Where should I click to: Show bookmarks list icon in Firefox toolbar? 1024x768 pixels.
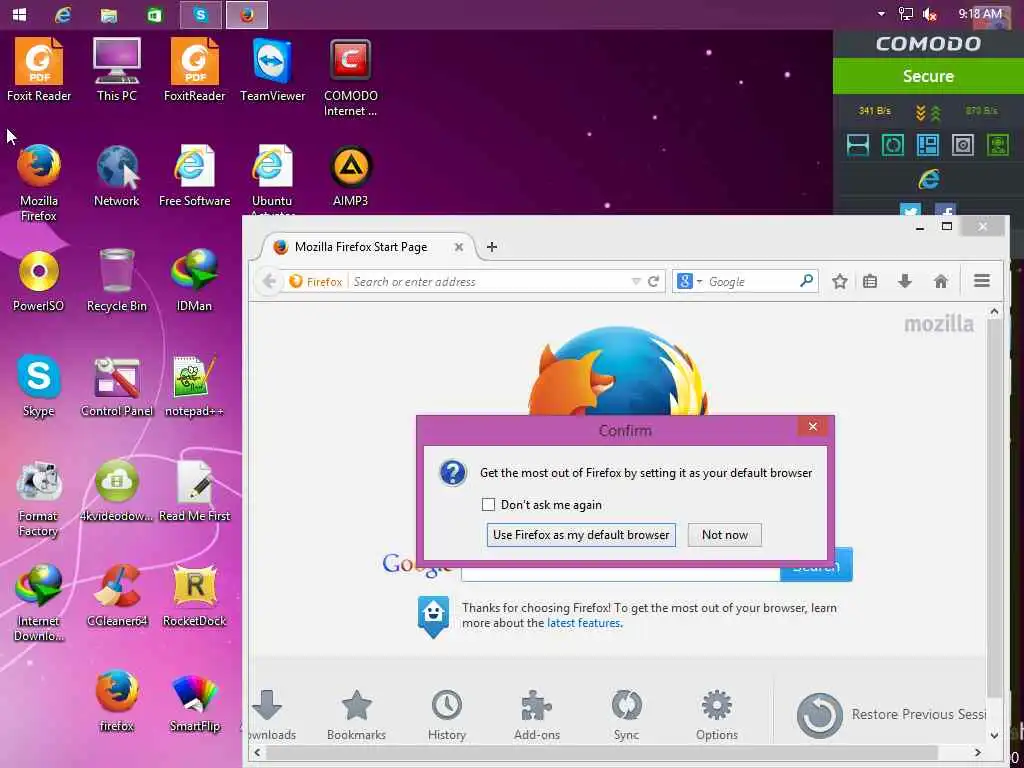tap(870, 281)
